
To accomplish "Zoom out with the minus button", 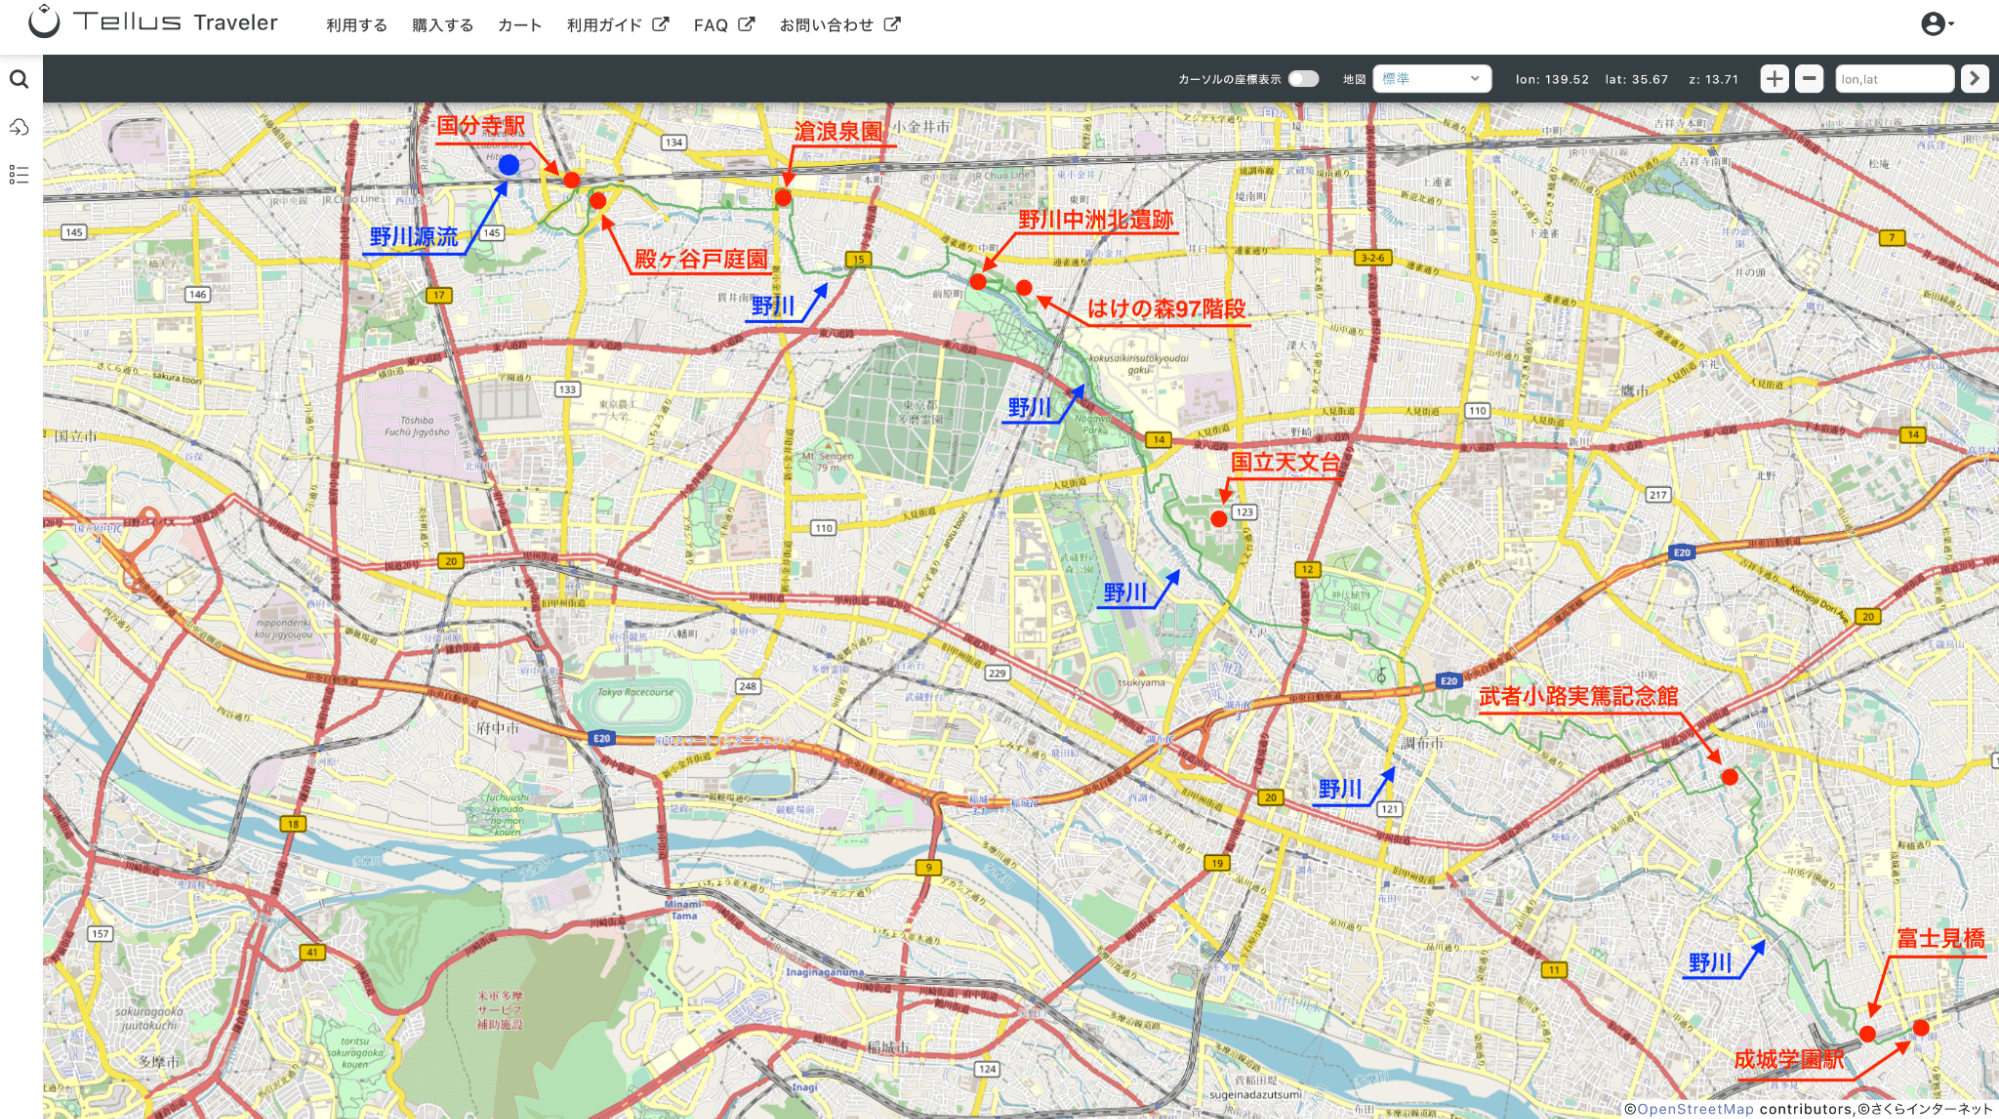I will pos(1809,79).
